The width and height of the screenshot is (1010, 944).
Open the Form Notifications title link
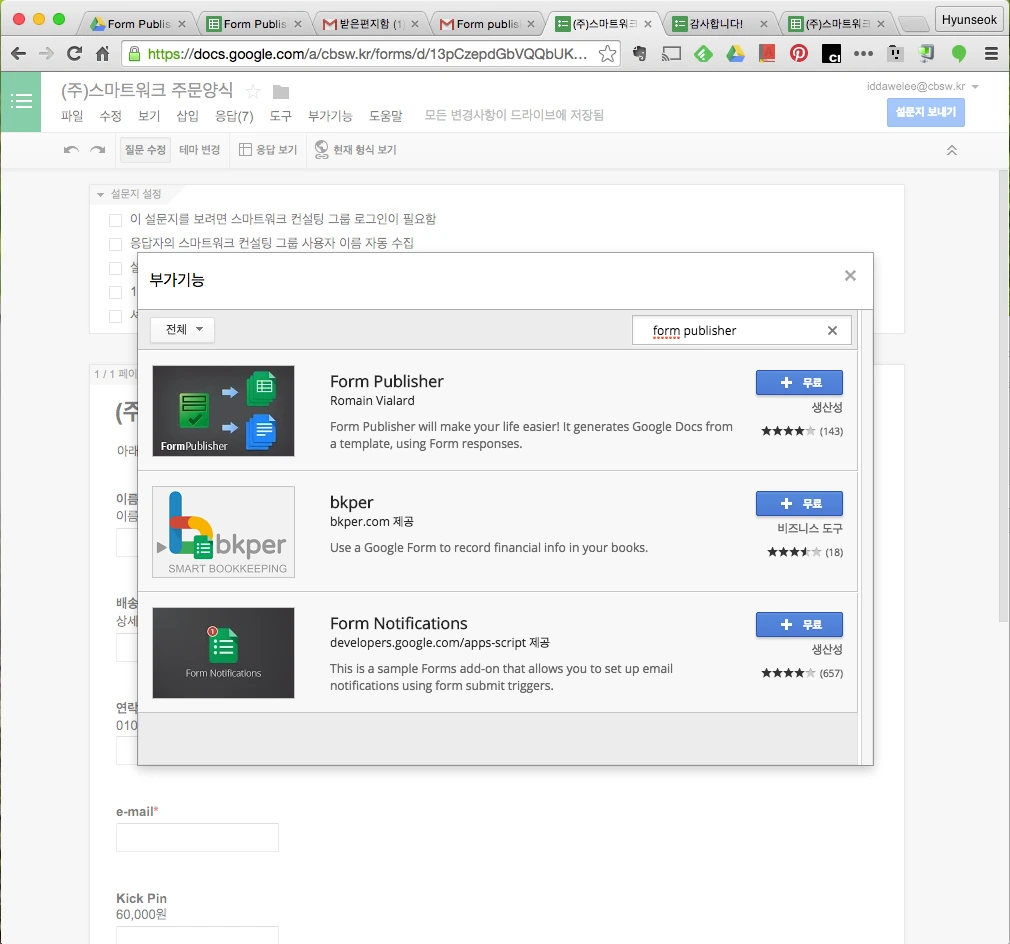pos(399,623)
